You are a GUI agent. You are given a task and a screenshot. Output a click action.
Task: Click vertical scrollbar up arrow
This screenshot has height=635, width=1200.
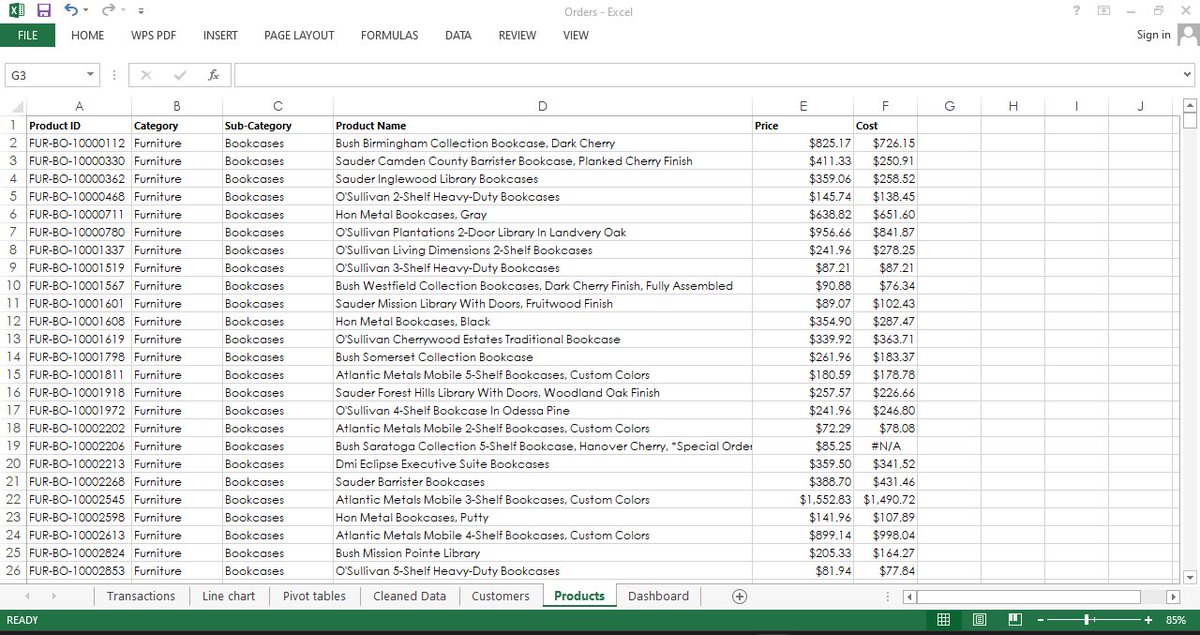(x=1189, y=106)
